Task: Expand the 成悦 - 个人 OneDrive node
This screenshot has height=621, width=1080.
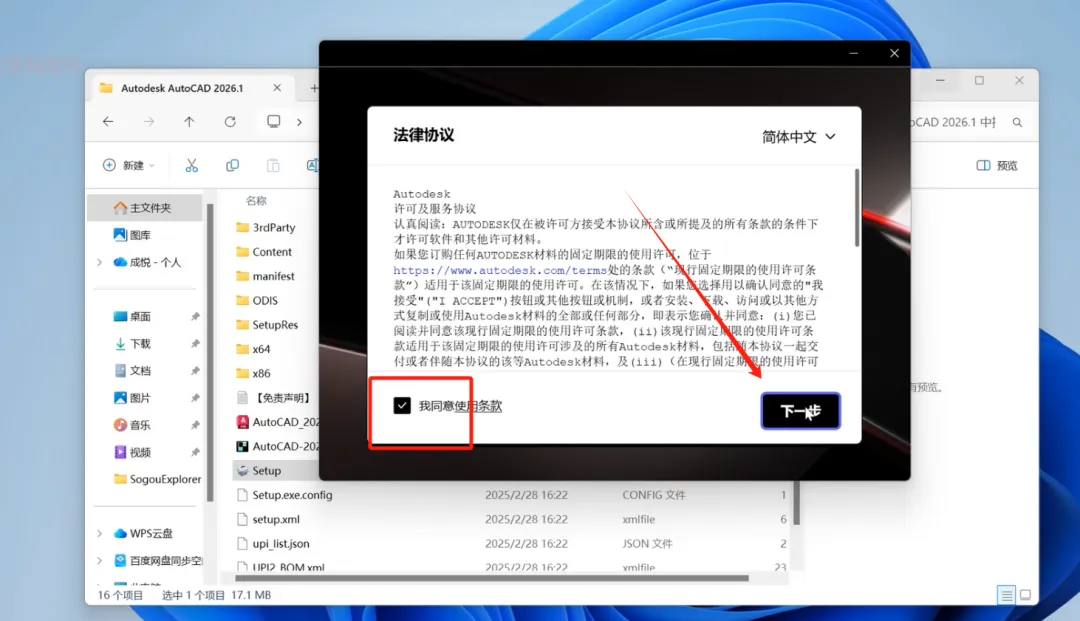Action: (100, 262)
